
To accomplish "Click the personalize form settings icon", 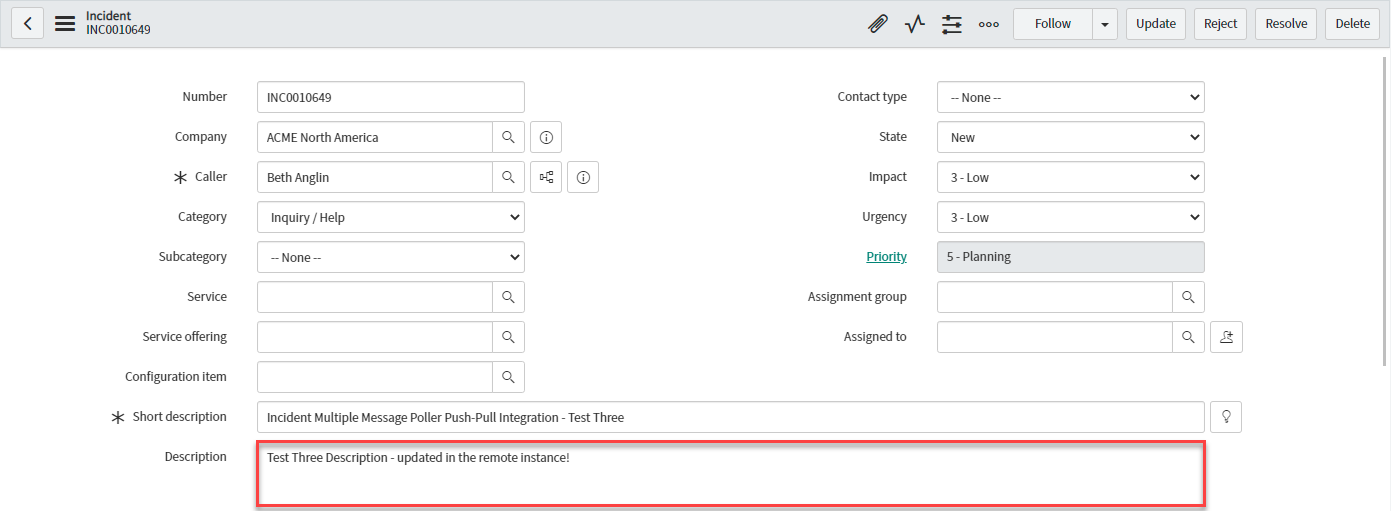I will pyautogui.click(x=951, y=24).
